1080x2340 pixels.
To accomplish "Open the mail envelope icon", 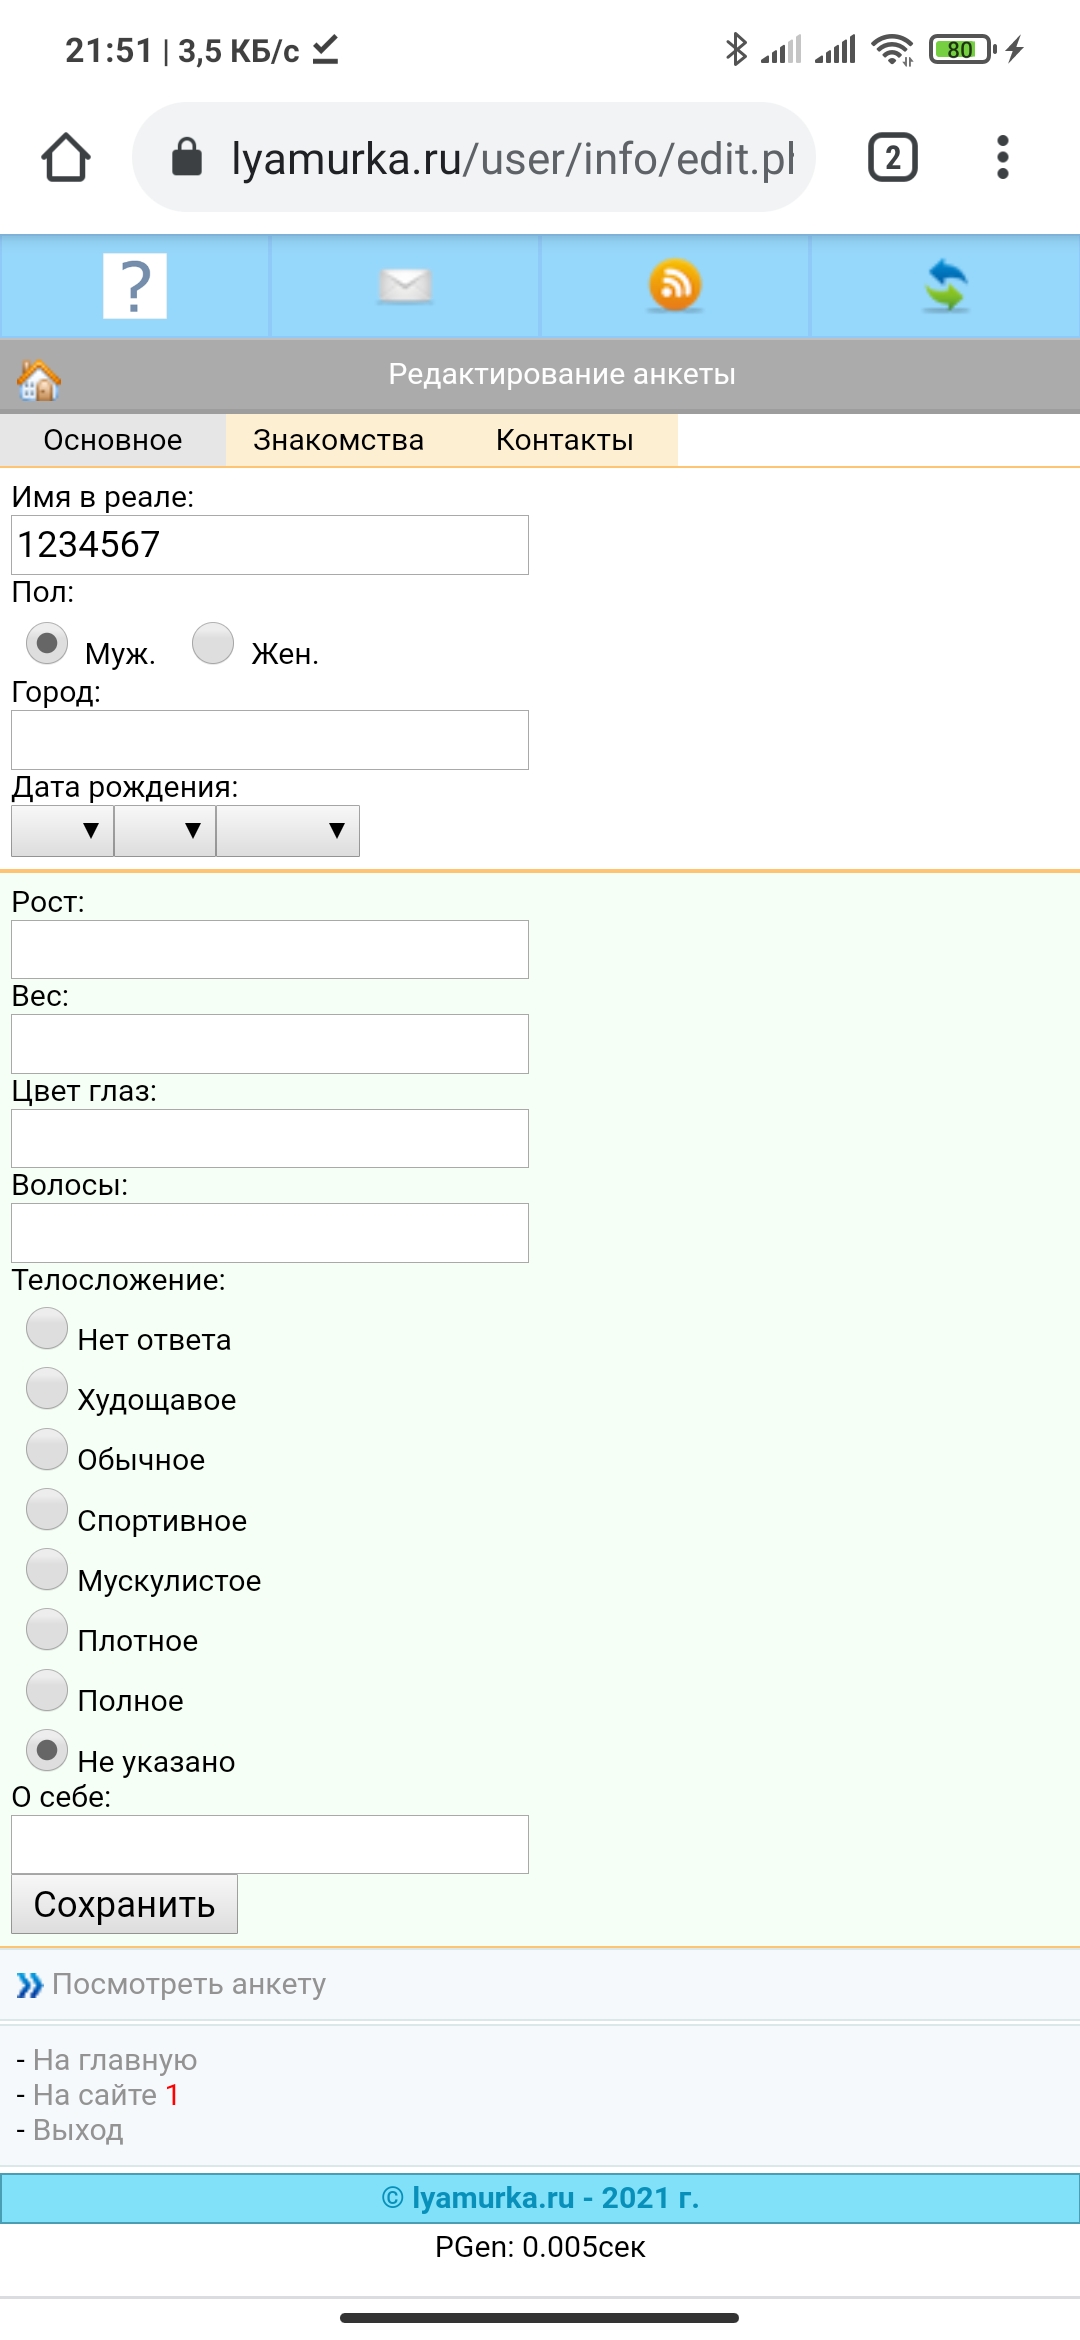I will point(405,287).
